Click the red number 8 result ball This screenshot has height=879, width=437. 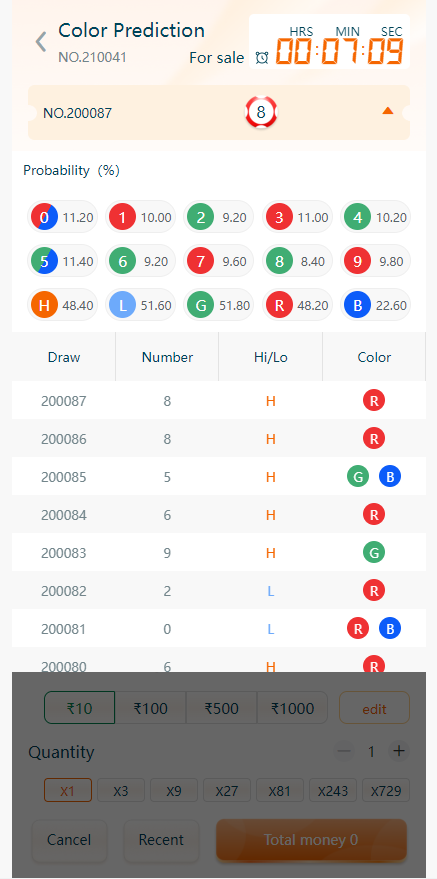pos(261,113)
